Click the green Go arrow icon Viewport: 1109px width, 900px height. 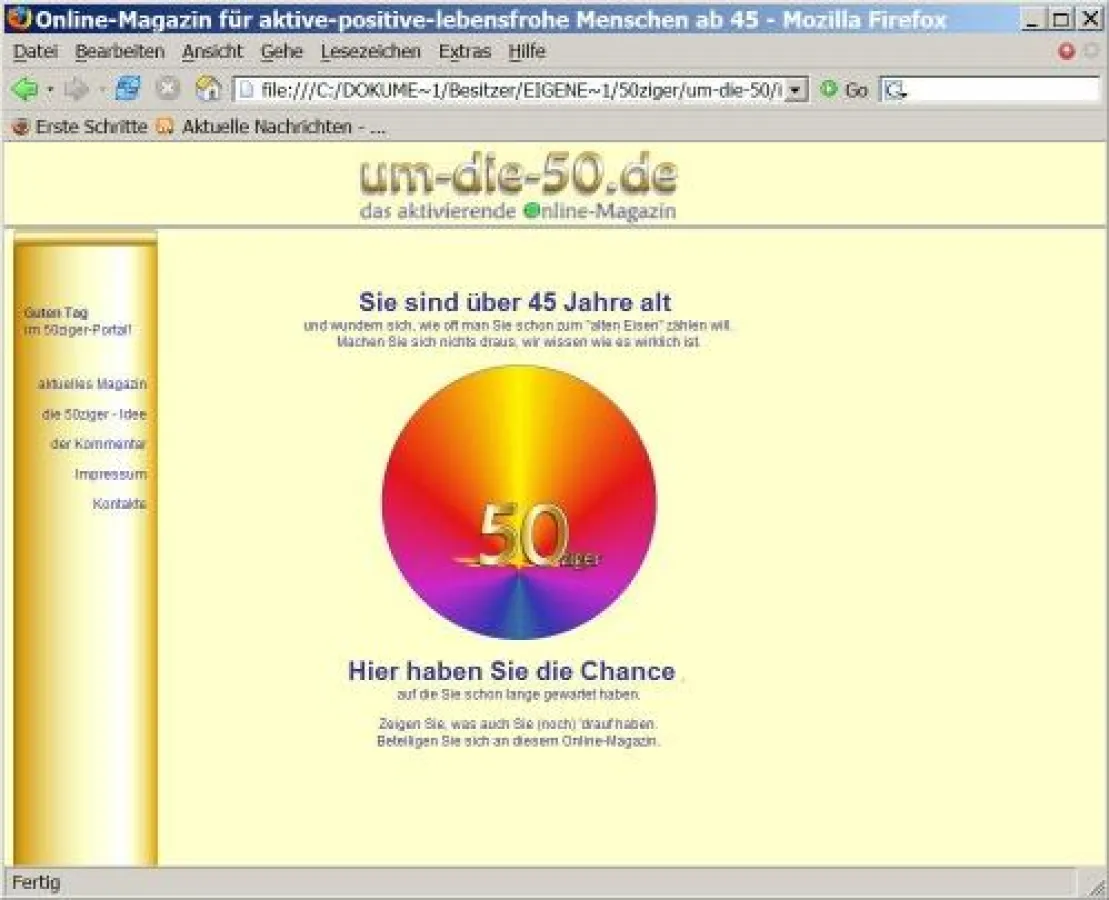point(829,89)
